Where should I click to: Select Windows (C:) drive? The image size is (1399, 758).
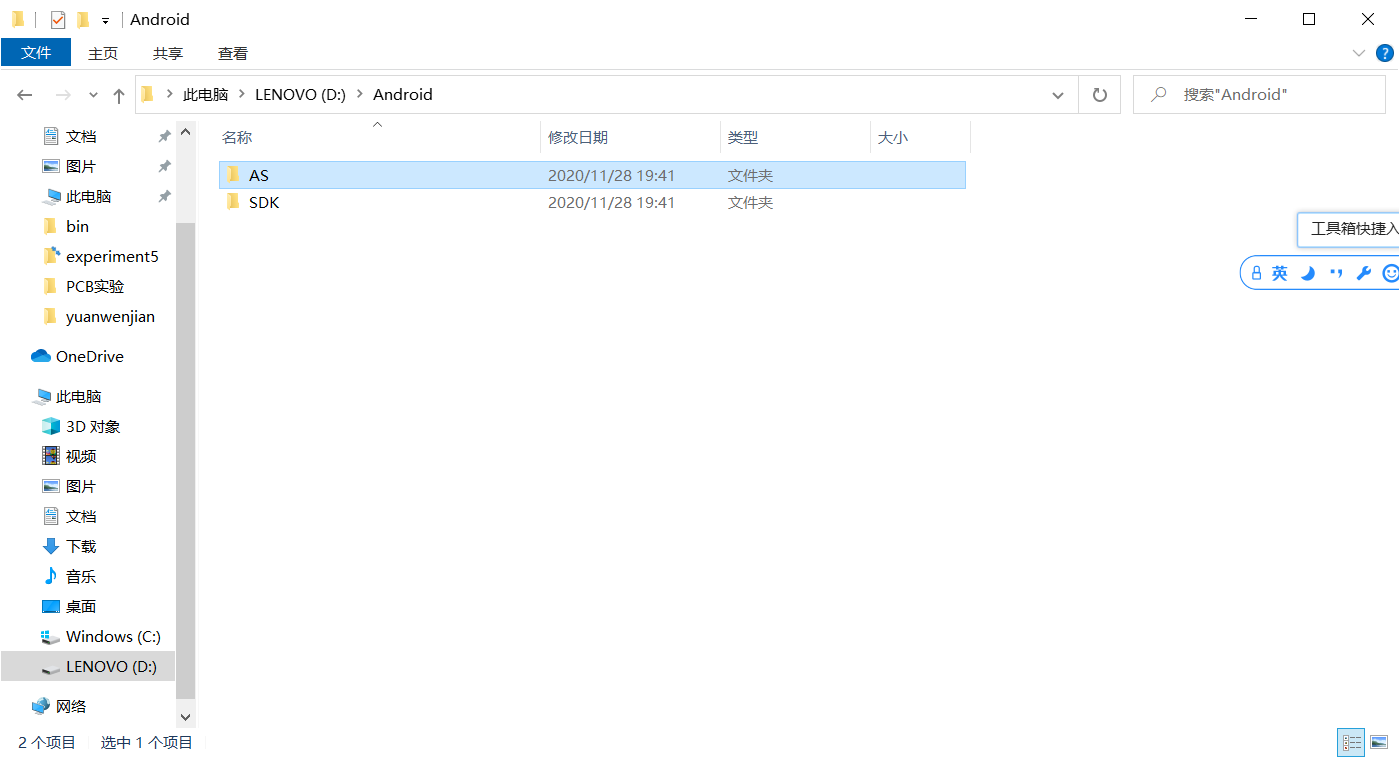pyautogui.click(x=113, y=636)
